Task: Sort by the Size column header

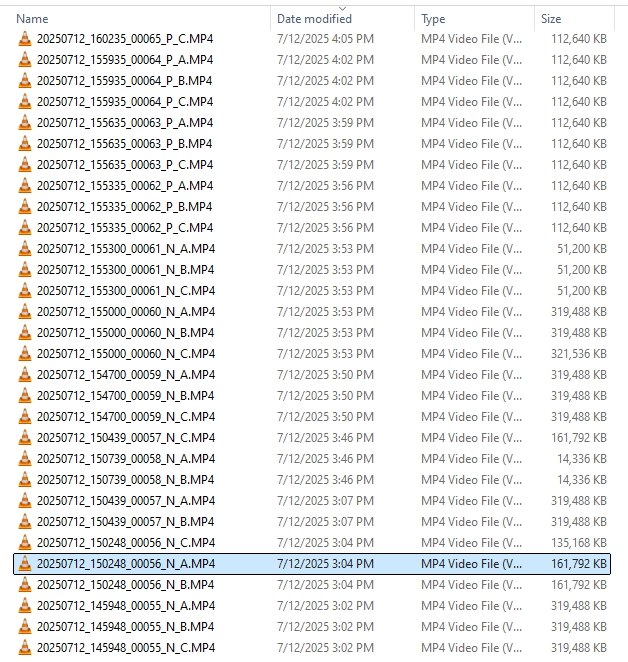Action: [551, 19]
